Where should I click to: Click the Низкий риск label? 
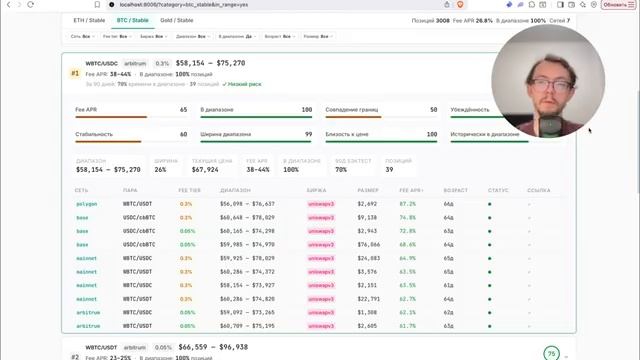click(242, 84)
